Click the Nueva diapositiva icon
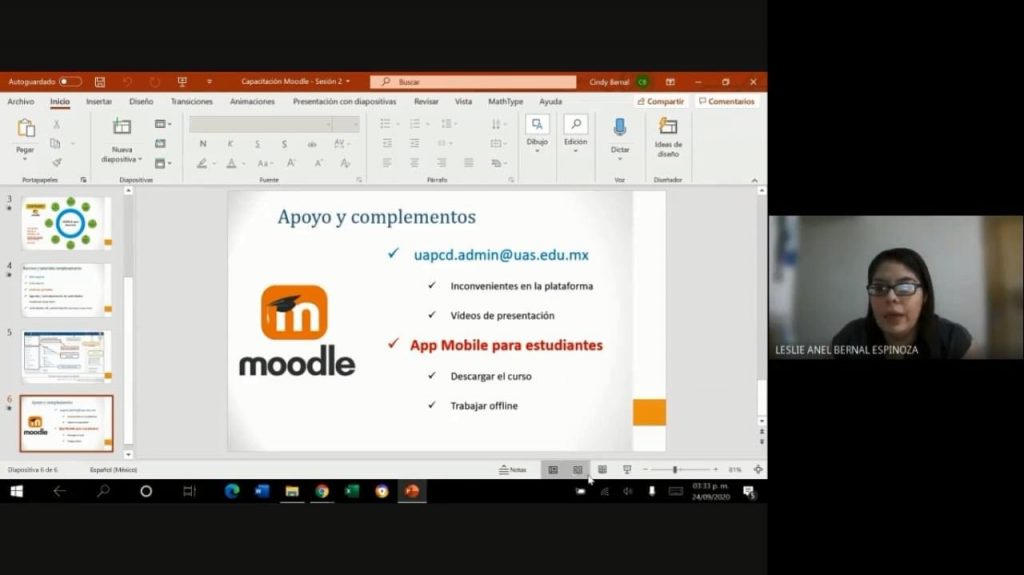1024x575 pixels. (x=122, y=127)
